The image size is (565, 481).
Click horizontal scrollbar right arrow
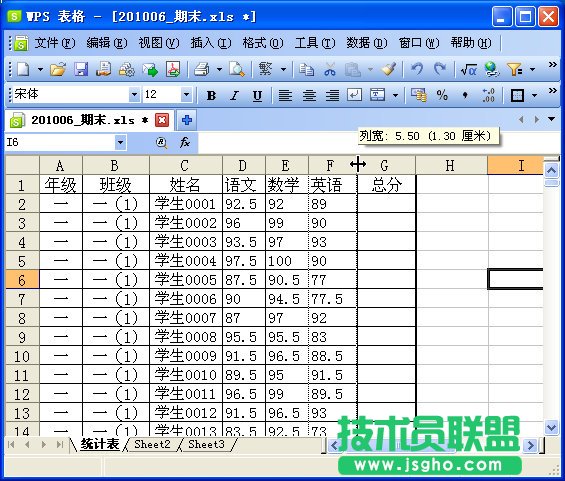click(x=530, y=446)
